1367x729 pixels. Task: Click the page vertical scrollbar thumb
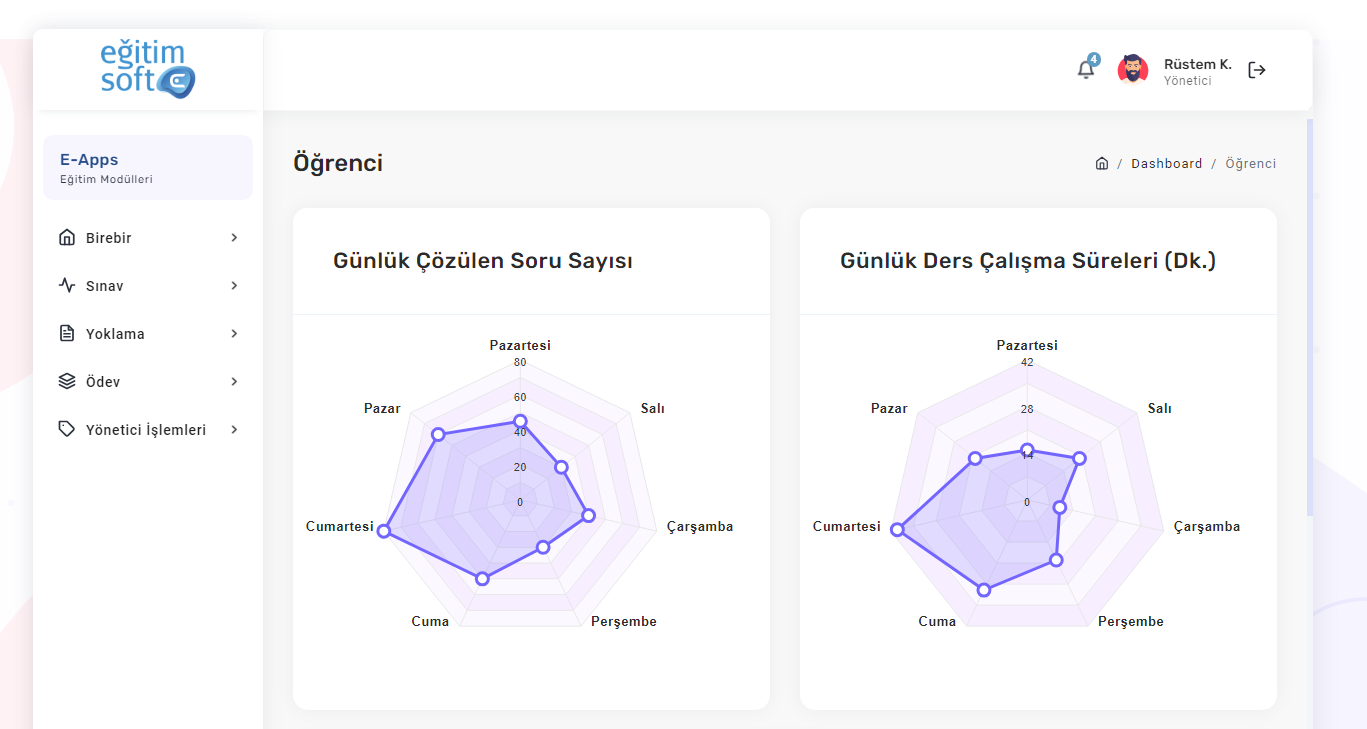[x=1310, y=318]
